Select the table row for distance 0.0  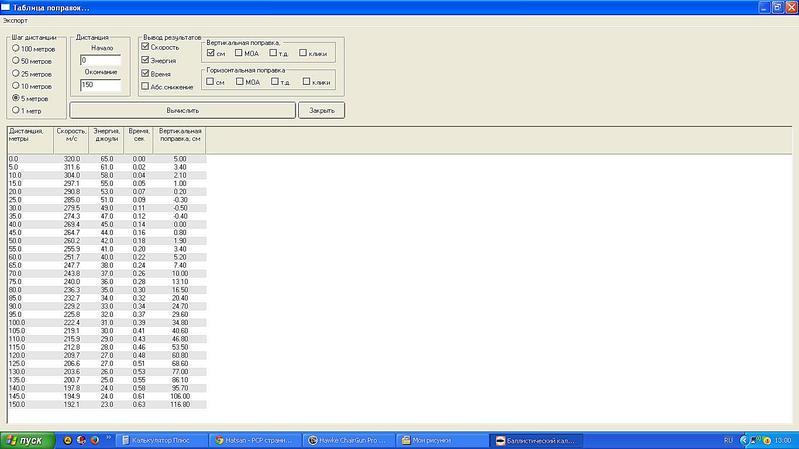(107, 159)
